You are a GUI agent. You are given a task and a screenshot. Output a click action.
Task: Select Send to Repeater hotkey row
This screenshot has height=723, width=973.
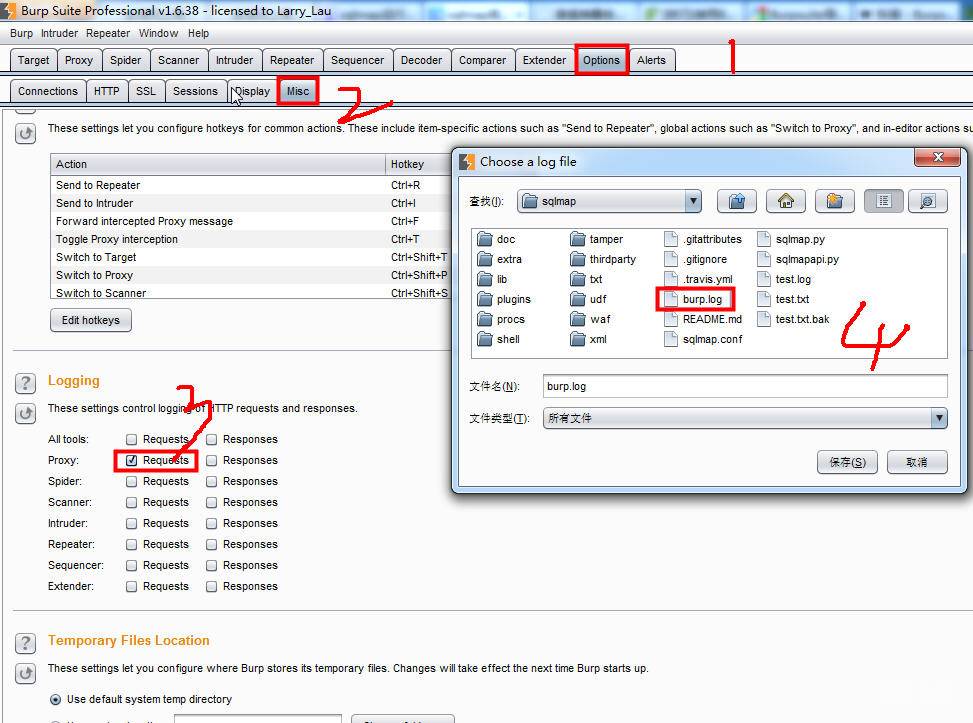[250, 185]
